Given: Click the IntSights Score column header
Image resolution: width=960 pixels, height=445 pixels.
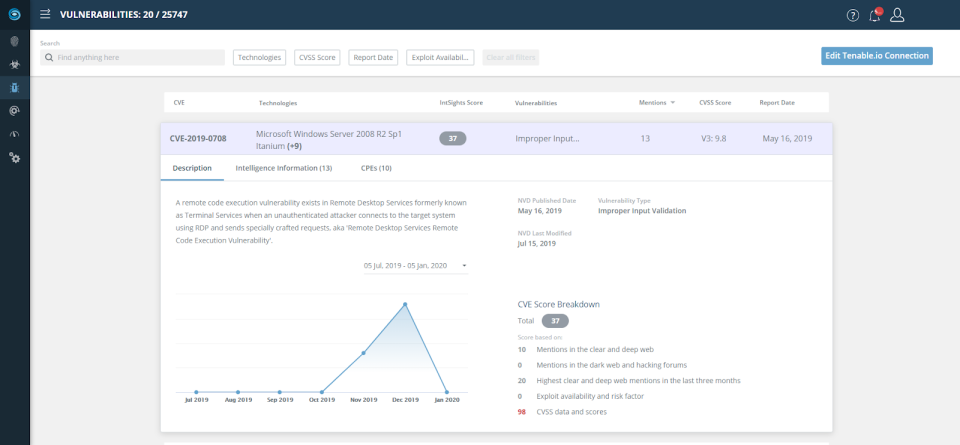Looking at the screenshot, I should pos(461,103).
